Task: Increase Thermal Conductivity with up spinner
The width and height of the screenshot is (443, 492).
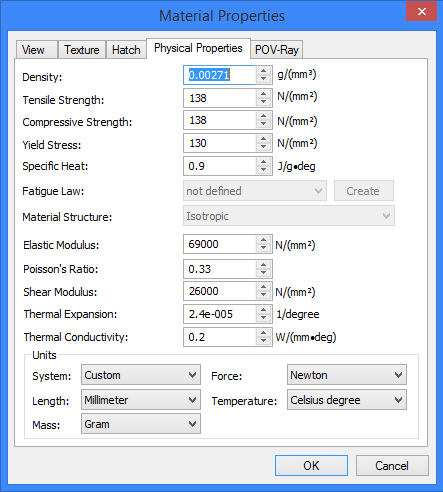Action: click(264, 333)
